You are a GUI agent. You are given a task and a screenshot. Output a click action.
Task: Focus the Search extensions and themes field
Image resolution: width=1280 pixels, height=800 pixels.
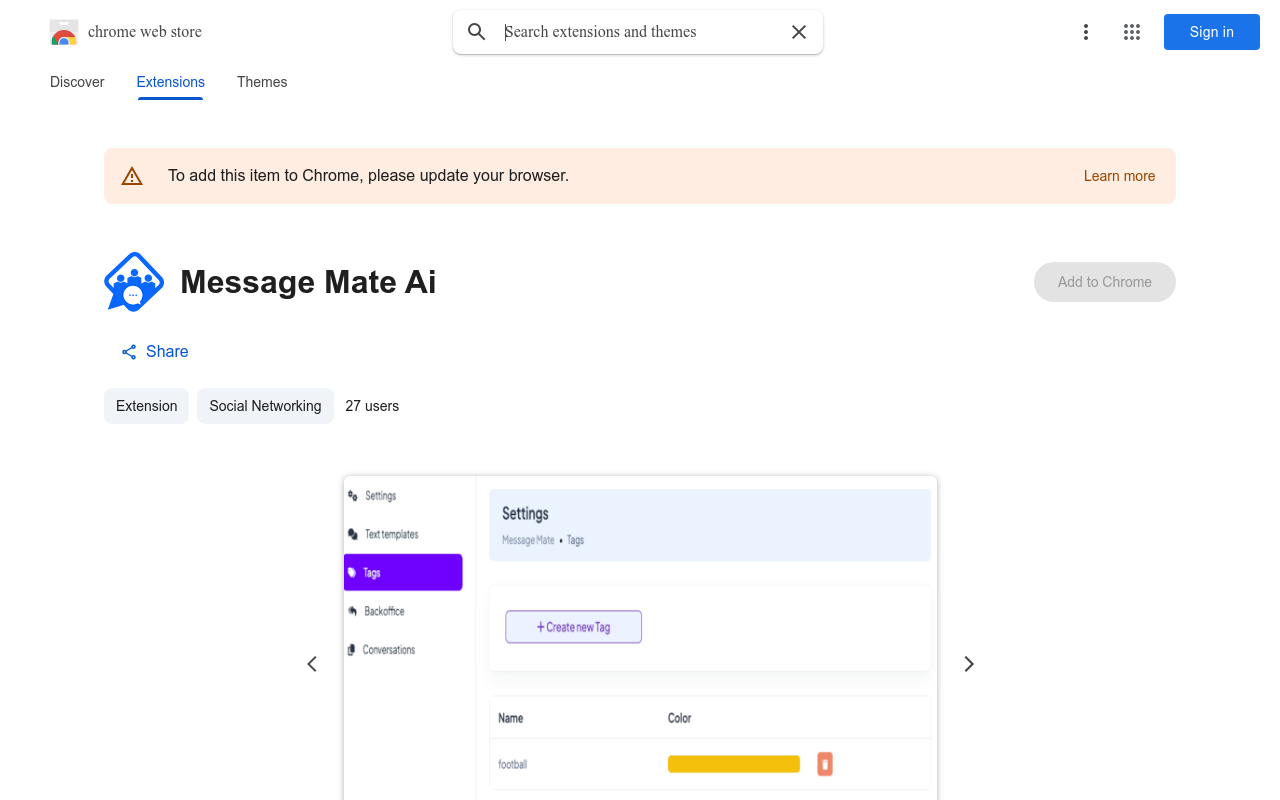point(640,32)
